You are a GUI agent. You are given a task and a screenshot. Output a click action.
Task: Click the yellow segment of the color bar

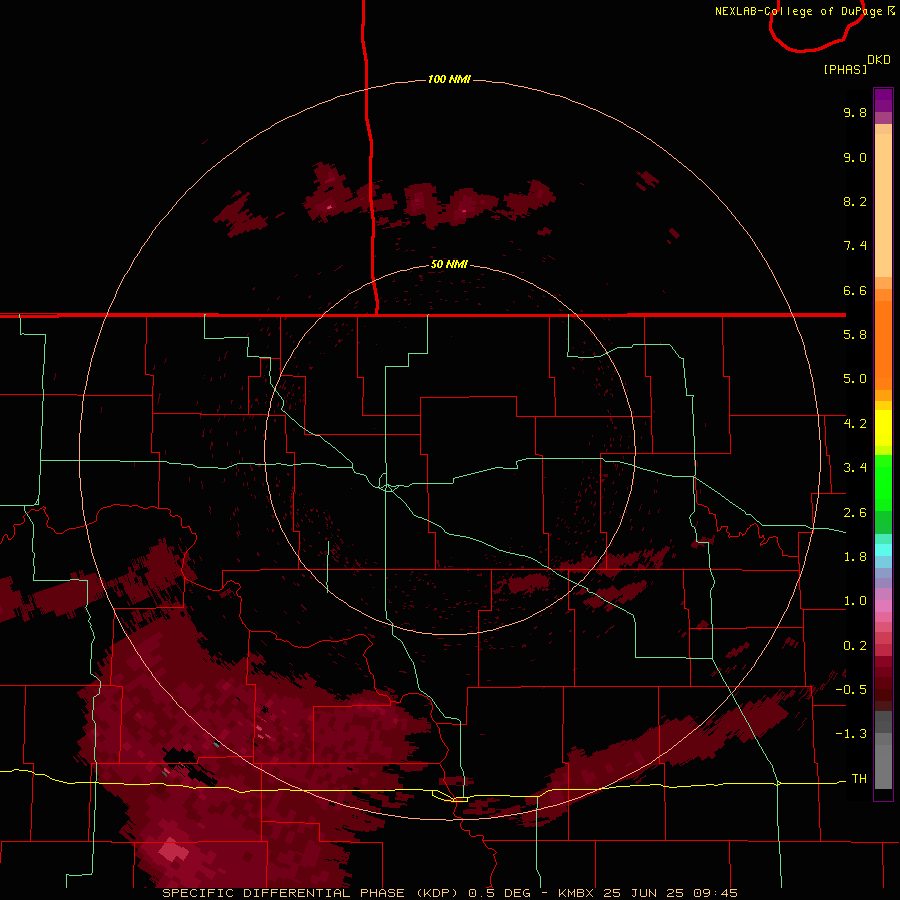[883, 428]
